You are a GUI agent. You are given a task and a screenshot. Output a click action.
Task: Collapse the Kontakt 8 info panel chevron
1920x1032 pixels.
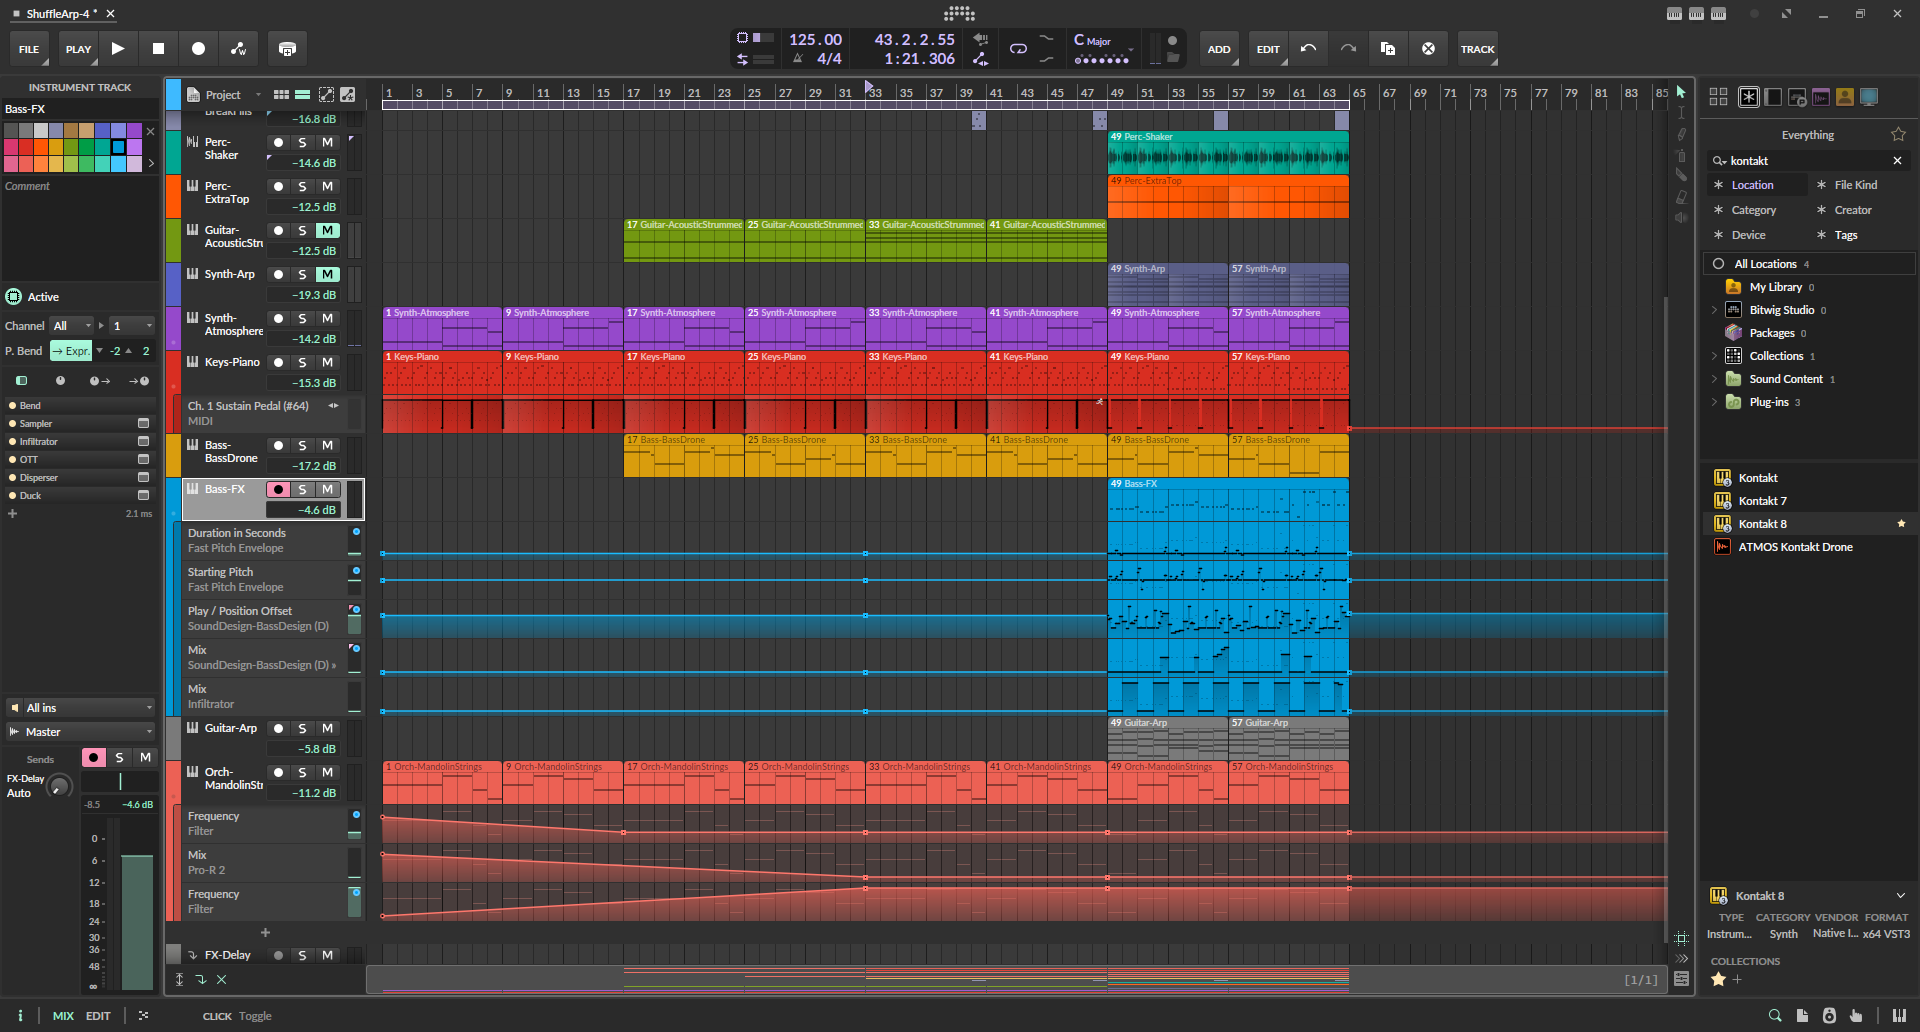[x=1900, y=895]
